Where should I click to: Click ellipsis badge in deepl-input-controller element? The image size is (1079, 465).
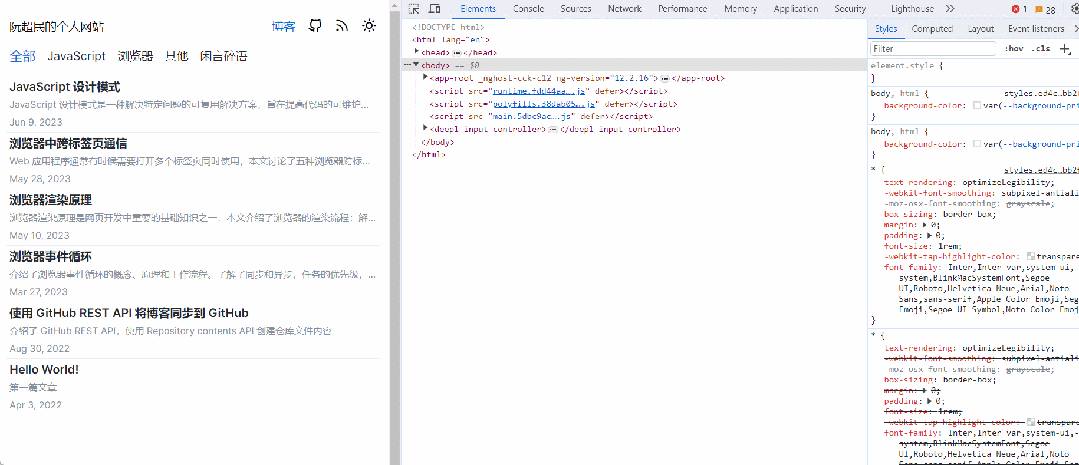click(x=553, y=129)
